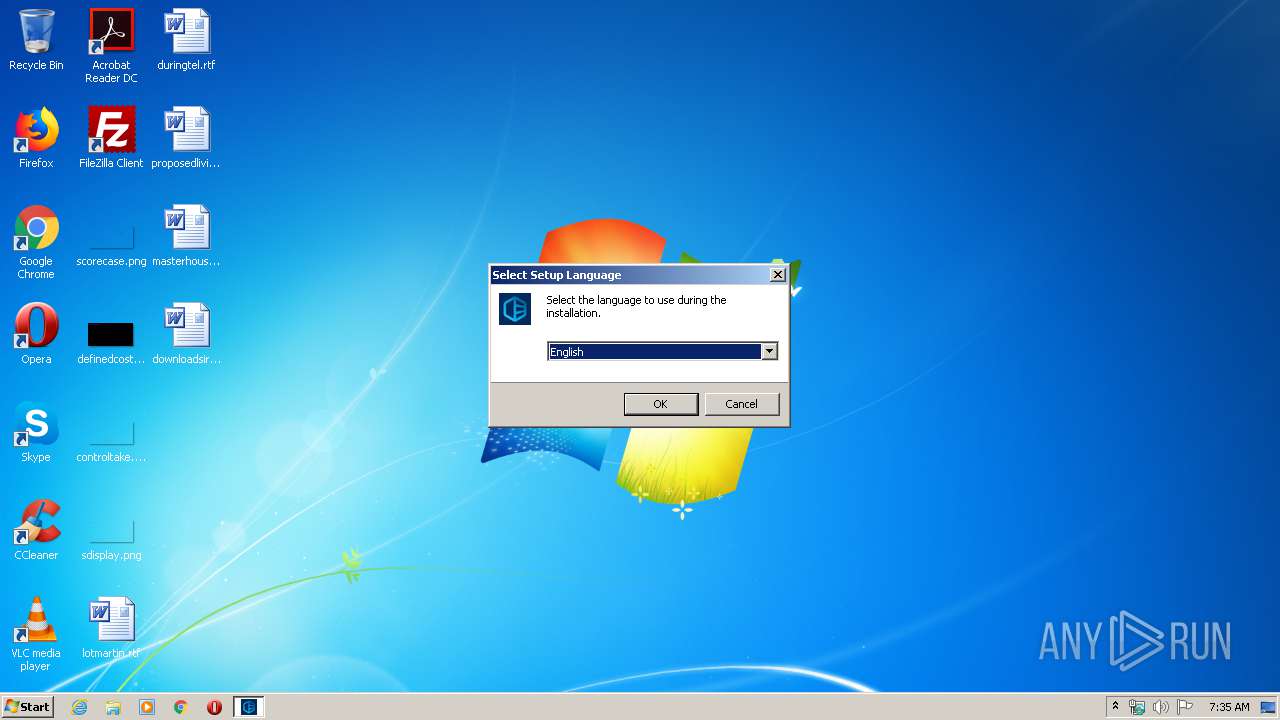Click the 7:35 AM taskbar clock
Viewport: 1280px width, 720px height.
[x=1229, y=707]
